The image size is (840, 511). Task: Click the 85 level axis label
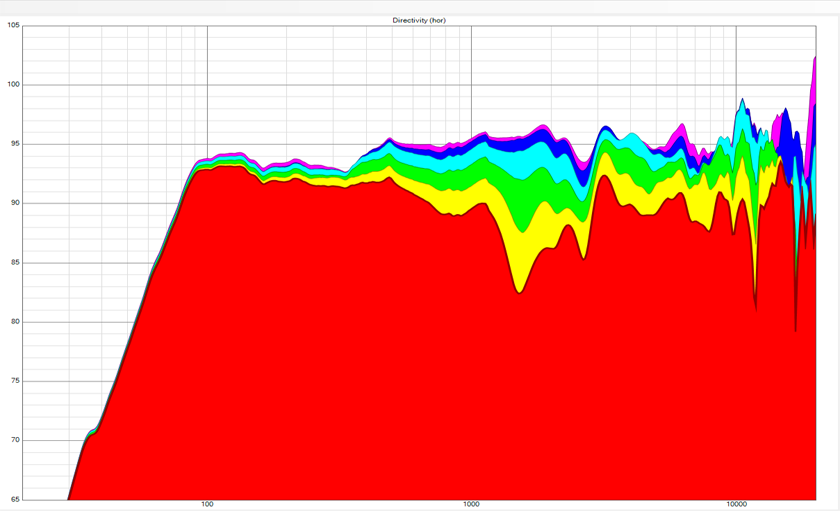point(15,262)
